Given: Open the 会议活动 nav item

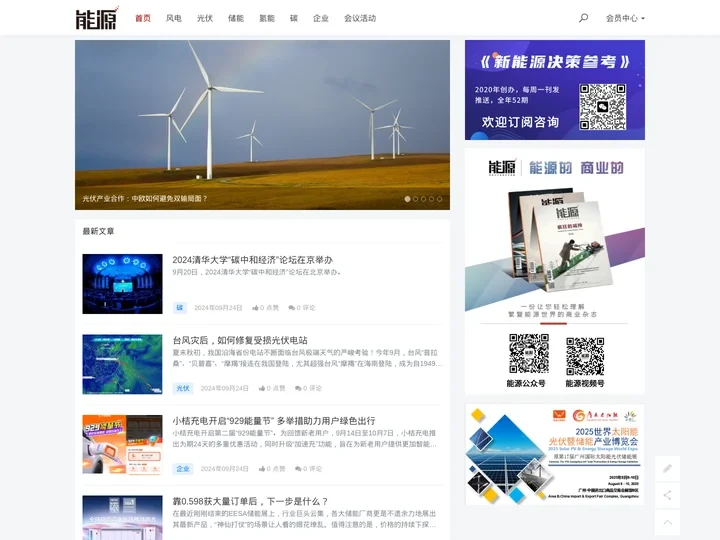Looking at the screenshot, I should [x=360, y=18].
